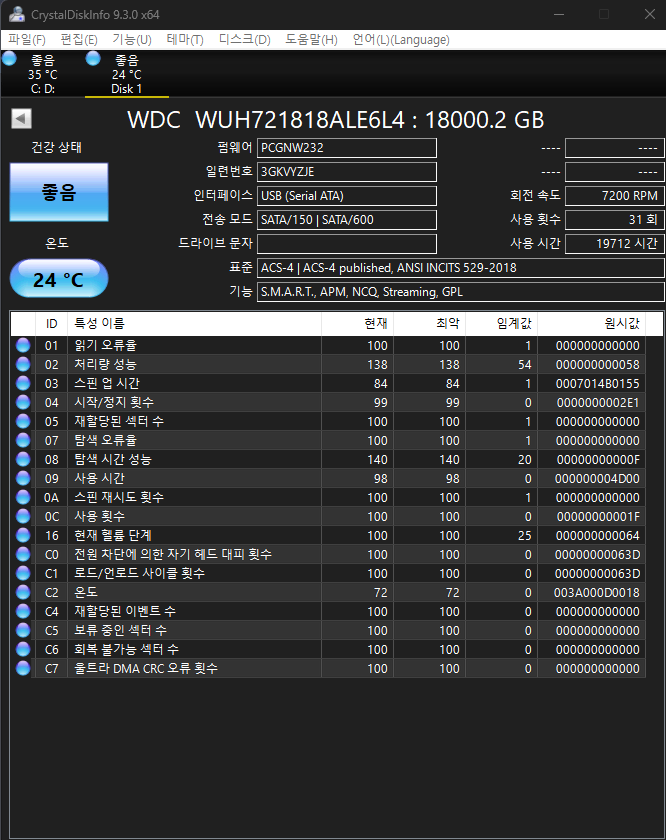The height and width of the screenshot is (840, 666).
Task: Click the 최악 column header
Action: click(430, 324)
